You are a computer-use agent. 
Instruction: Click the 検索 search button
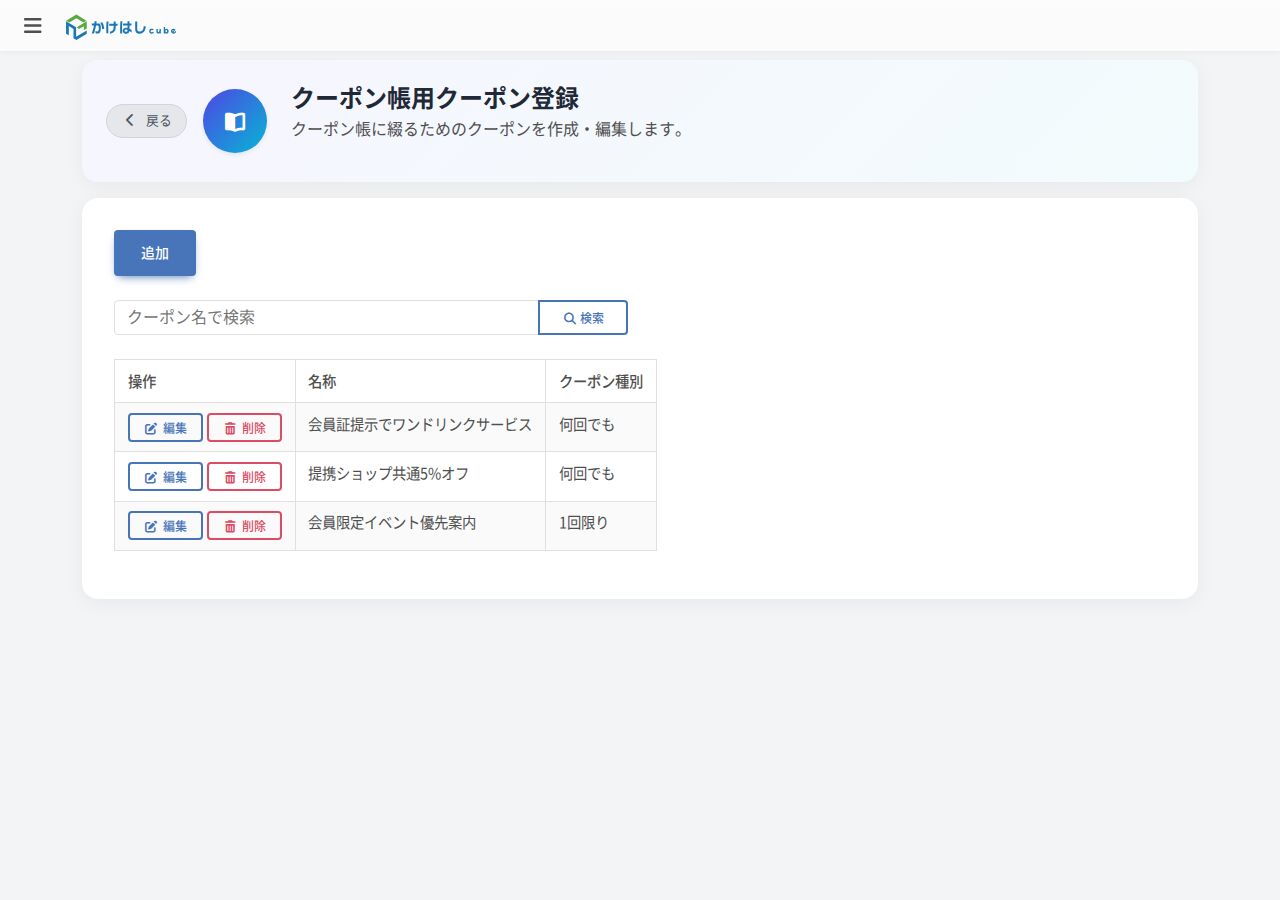tap(583, 317)
